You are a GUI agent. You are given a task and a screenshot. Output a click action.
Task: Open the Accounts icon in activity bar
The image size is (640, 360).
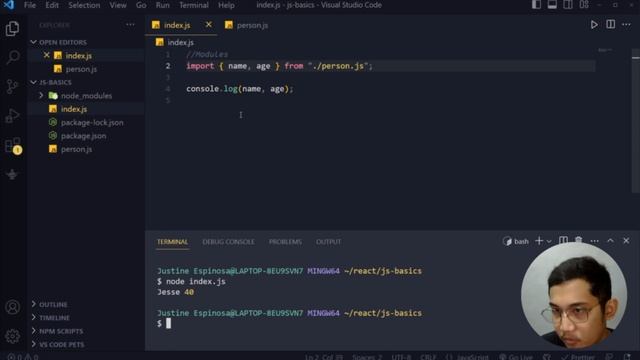pos(12,307)
